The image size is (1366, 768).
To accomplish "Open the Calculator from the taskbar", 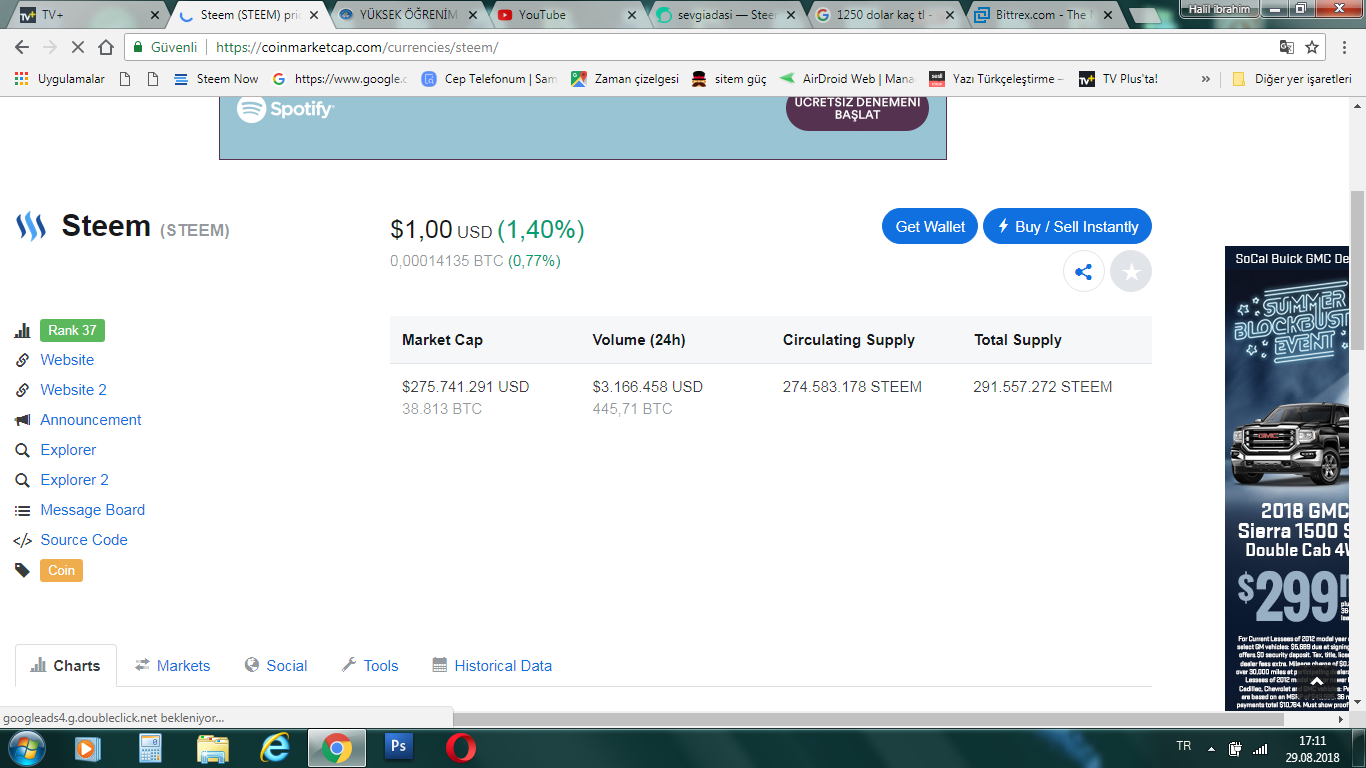I will click(x=150, y=748).
